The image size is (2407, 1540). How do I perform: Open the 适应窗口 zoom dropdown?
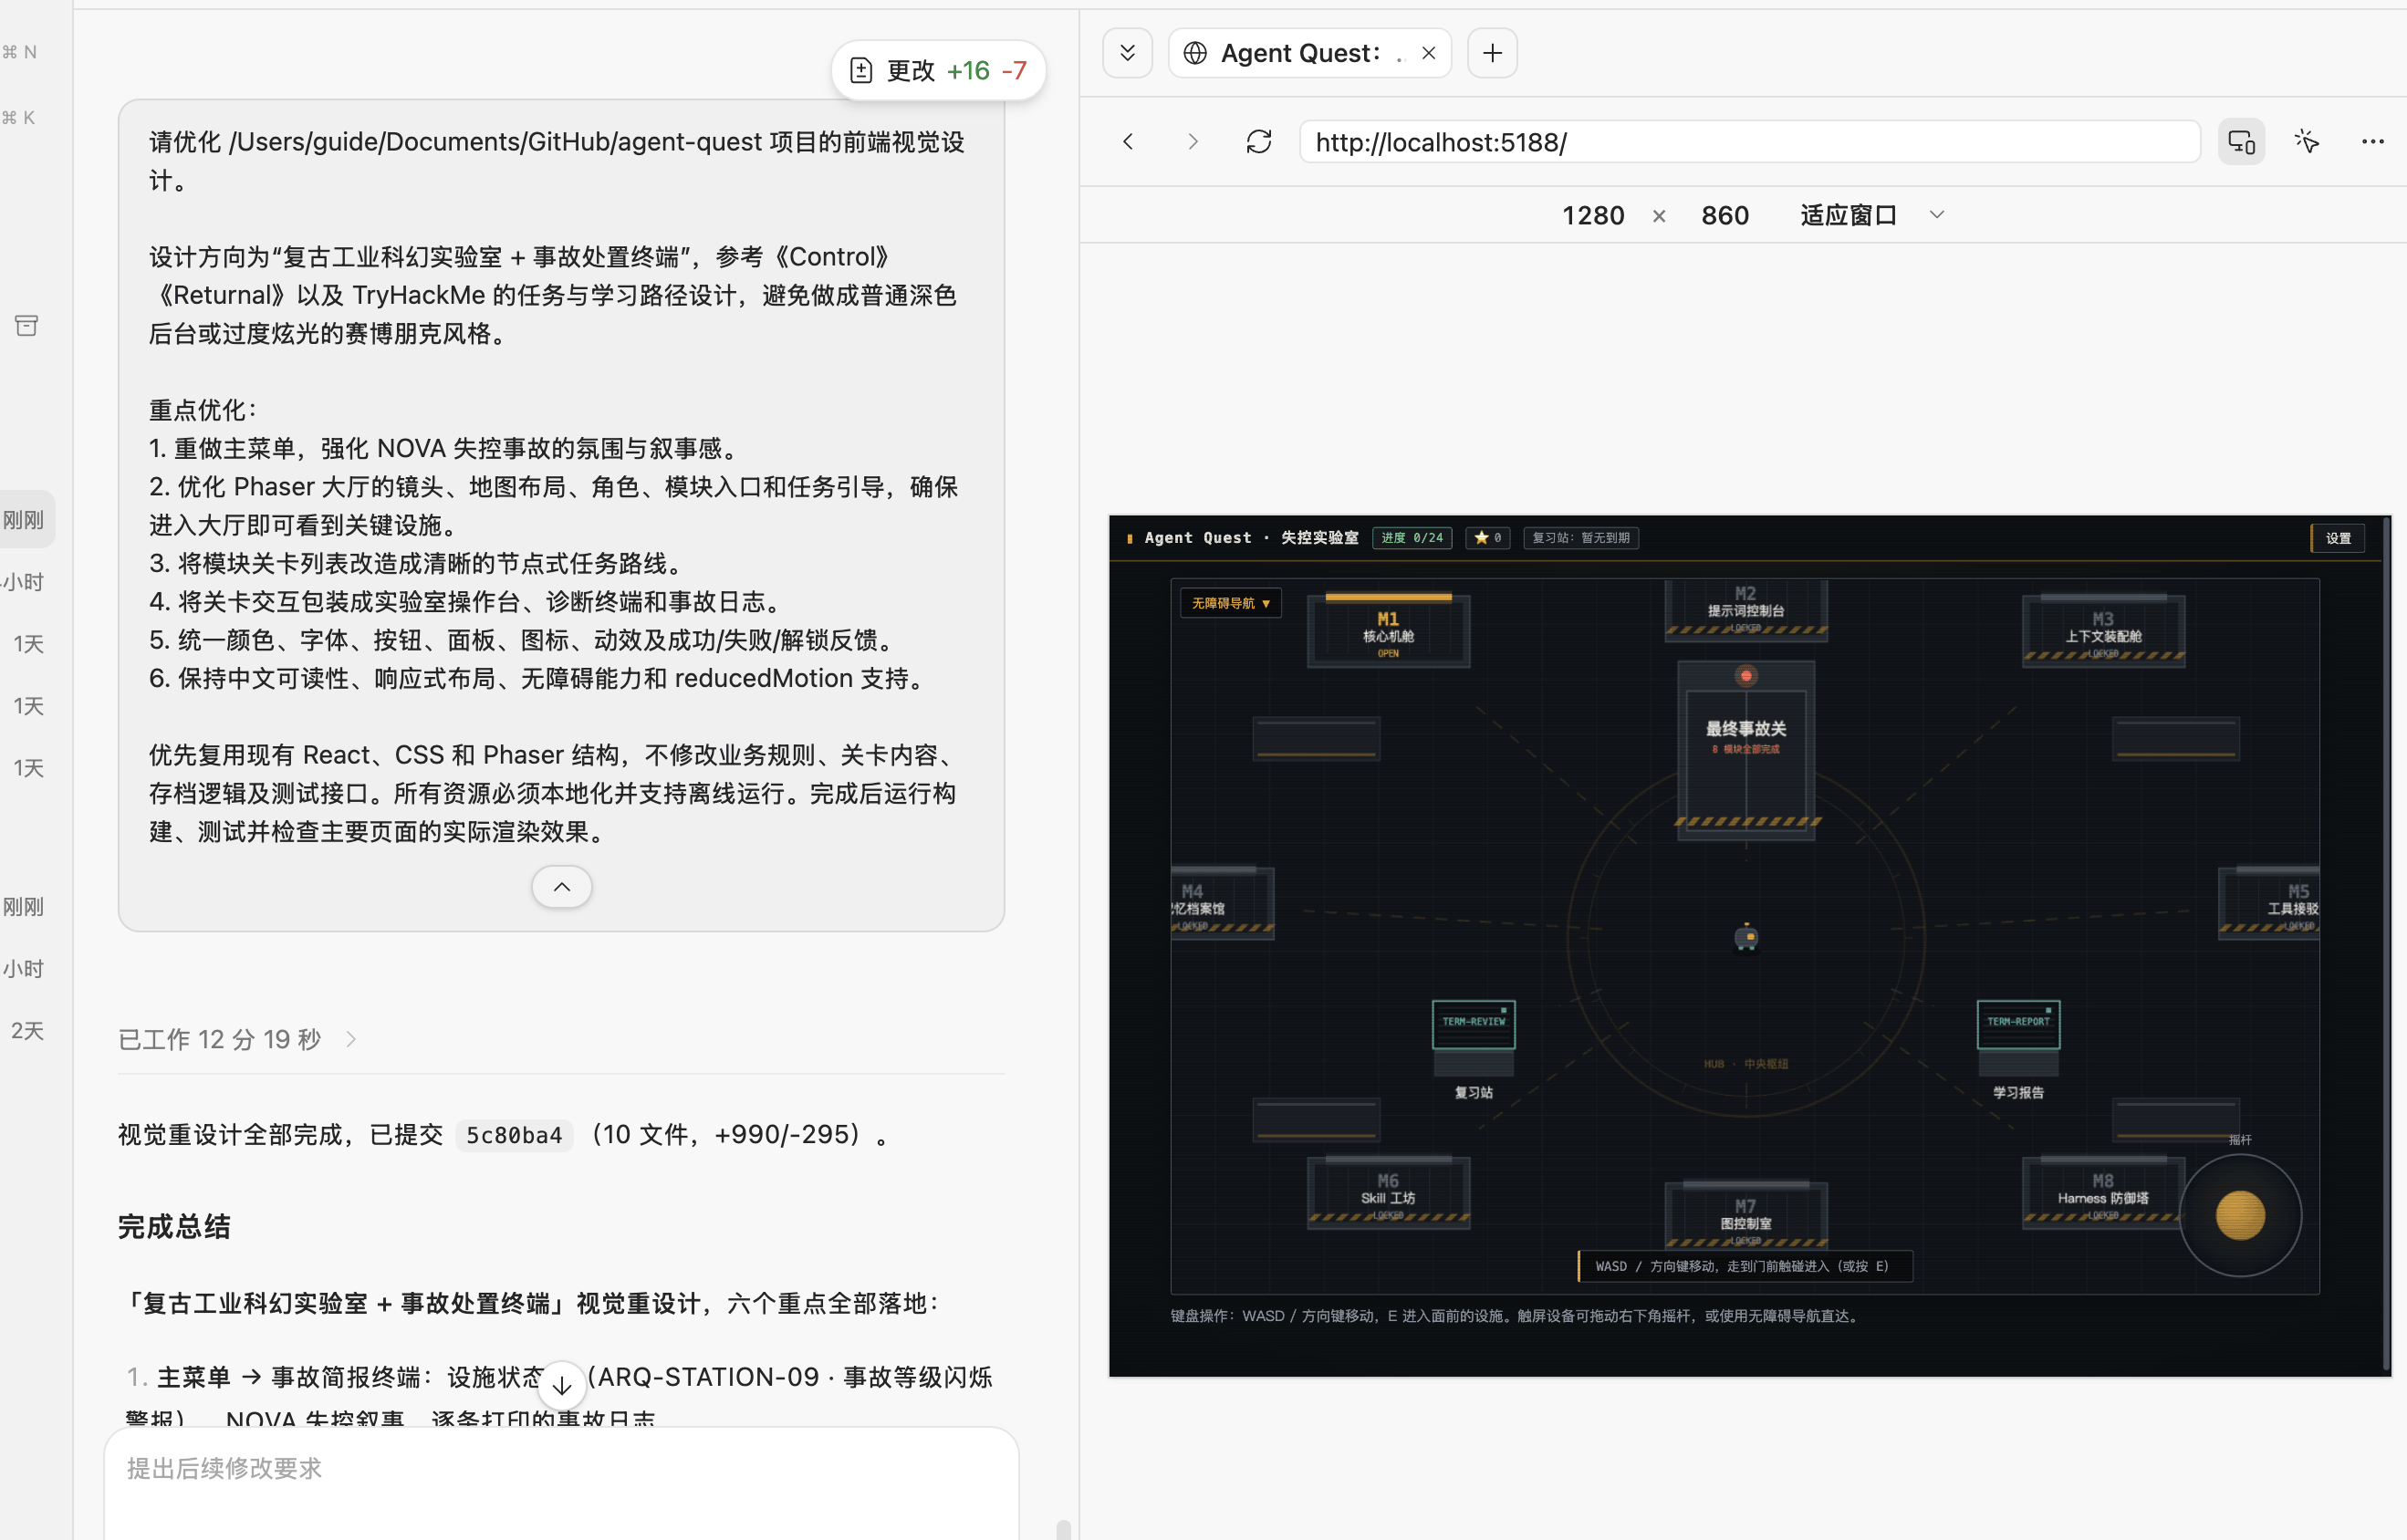click(1872, 215)
